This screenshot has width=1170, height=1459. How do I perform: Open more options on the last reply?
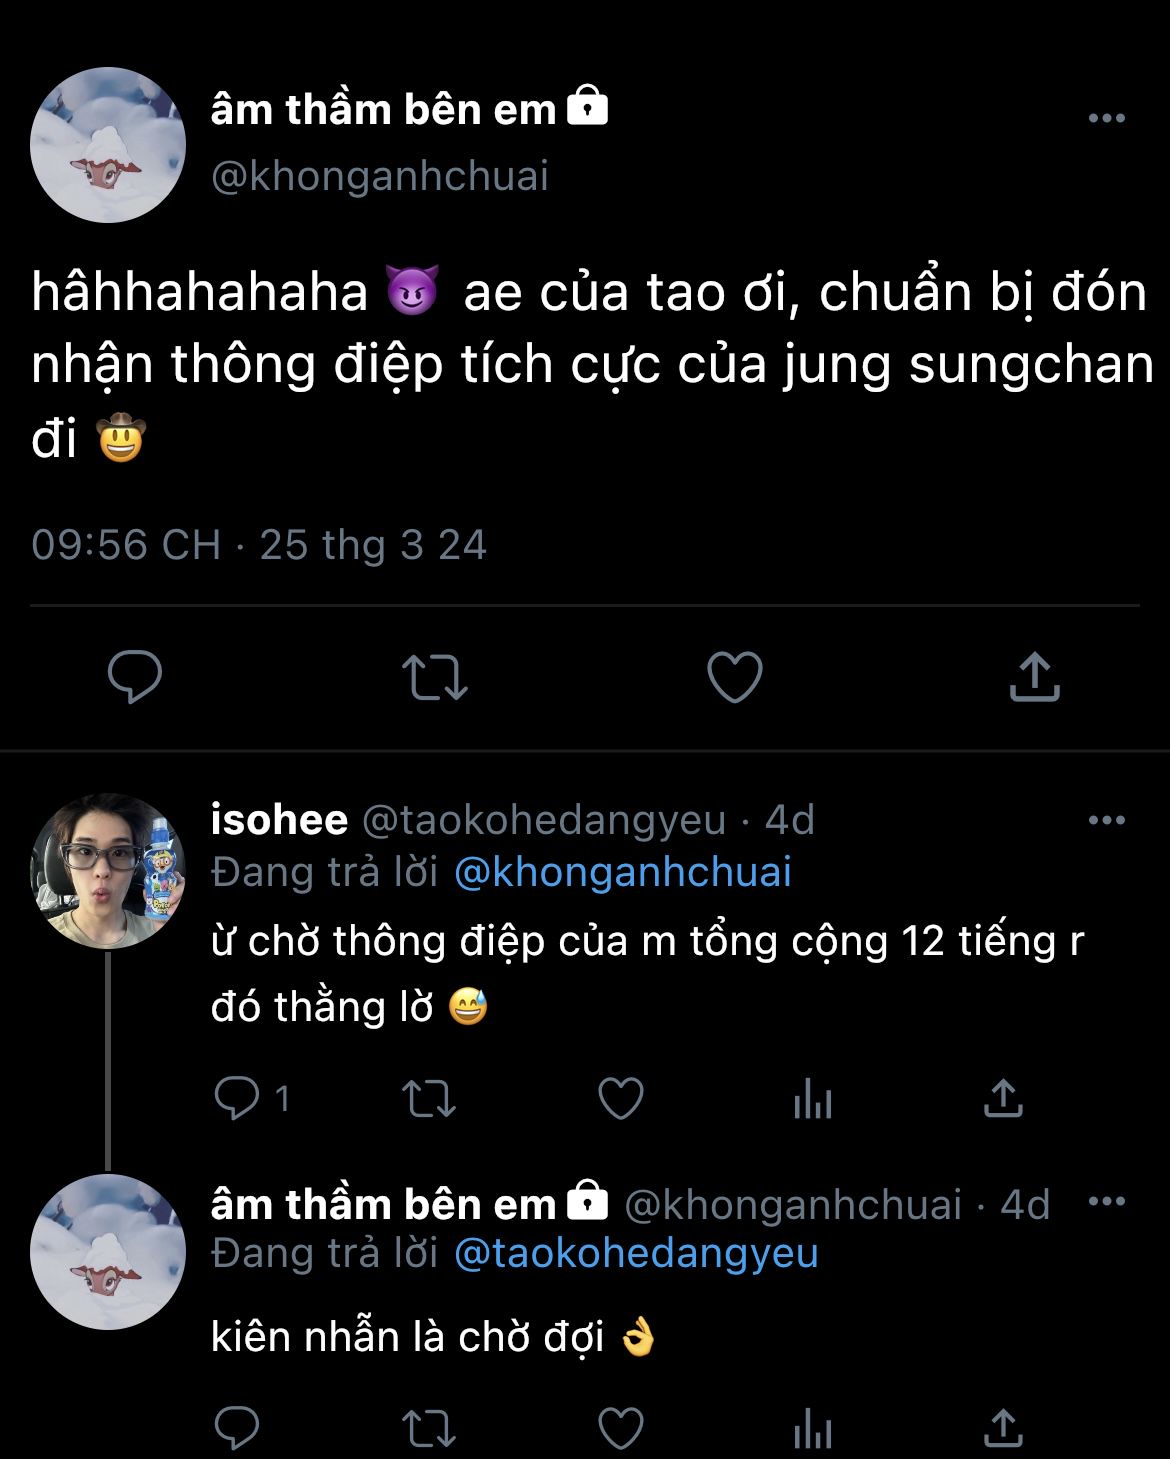point(1106,1202)
